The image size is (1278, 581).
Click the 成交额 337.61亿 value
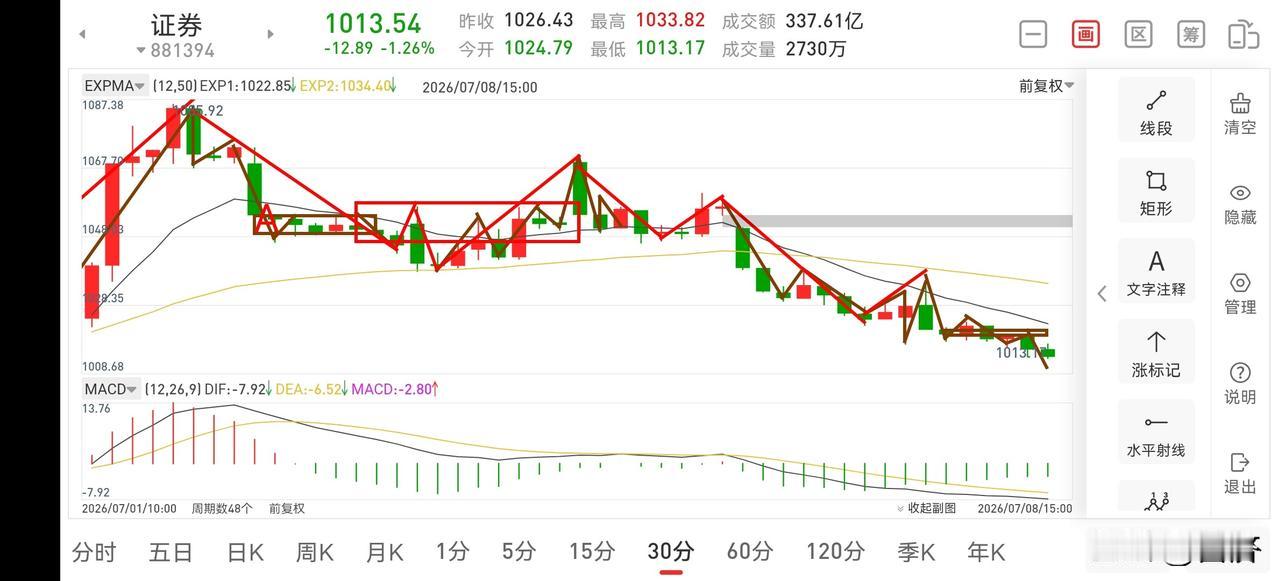824,20
